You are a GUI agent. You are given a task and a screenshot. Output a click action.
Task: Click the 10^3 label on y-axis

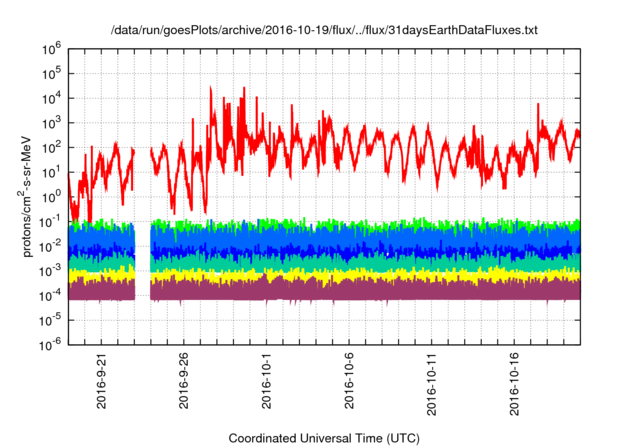tap(52, 121)
